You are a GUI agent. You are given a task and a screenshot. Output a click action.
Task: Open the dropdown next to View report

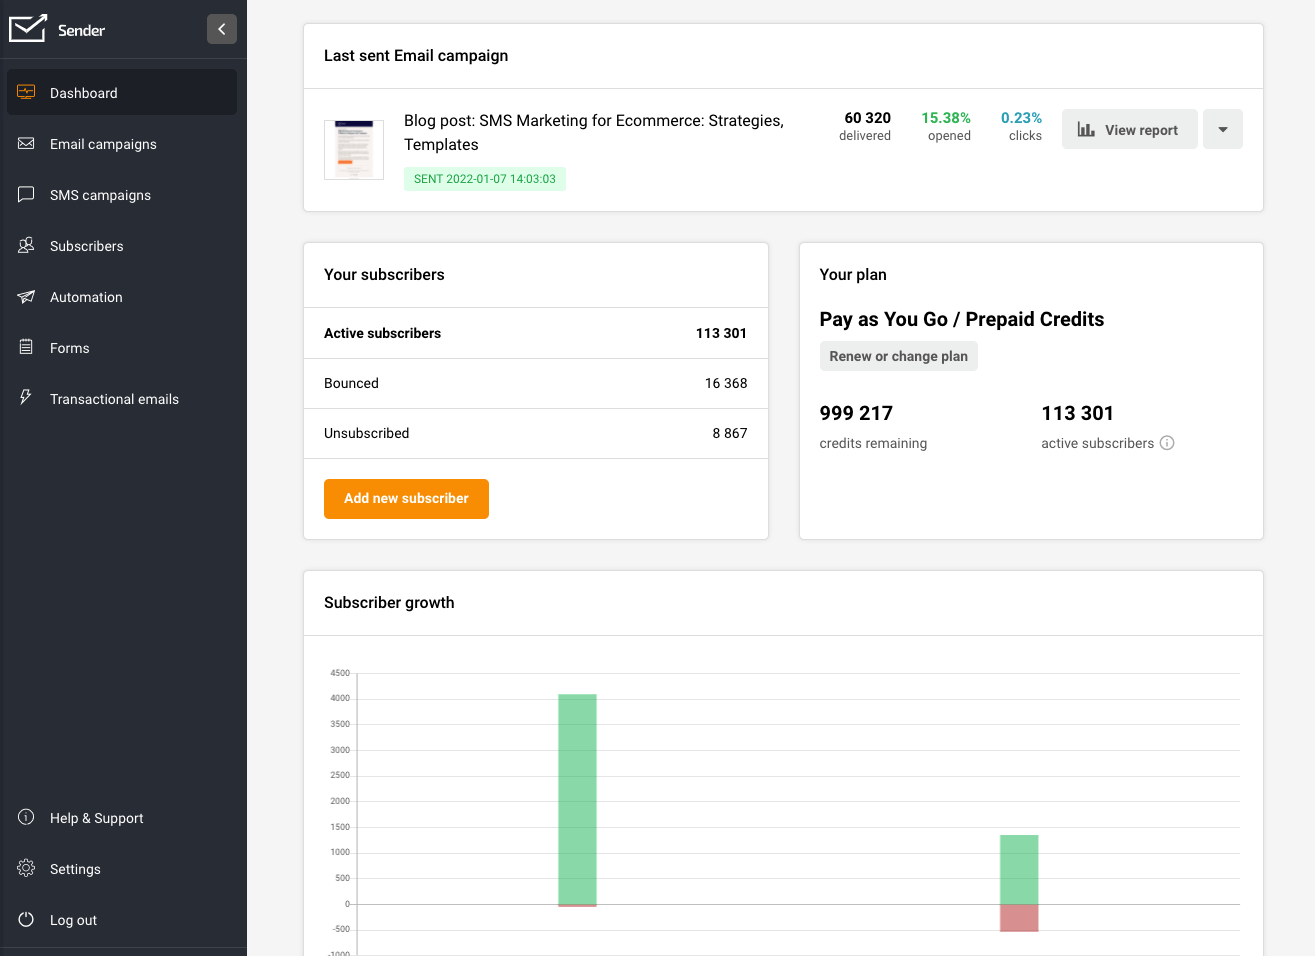coord(1222,129)
